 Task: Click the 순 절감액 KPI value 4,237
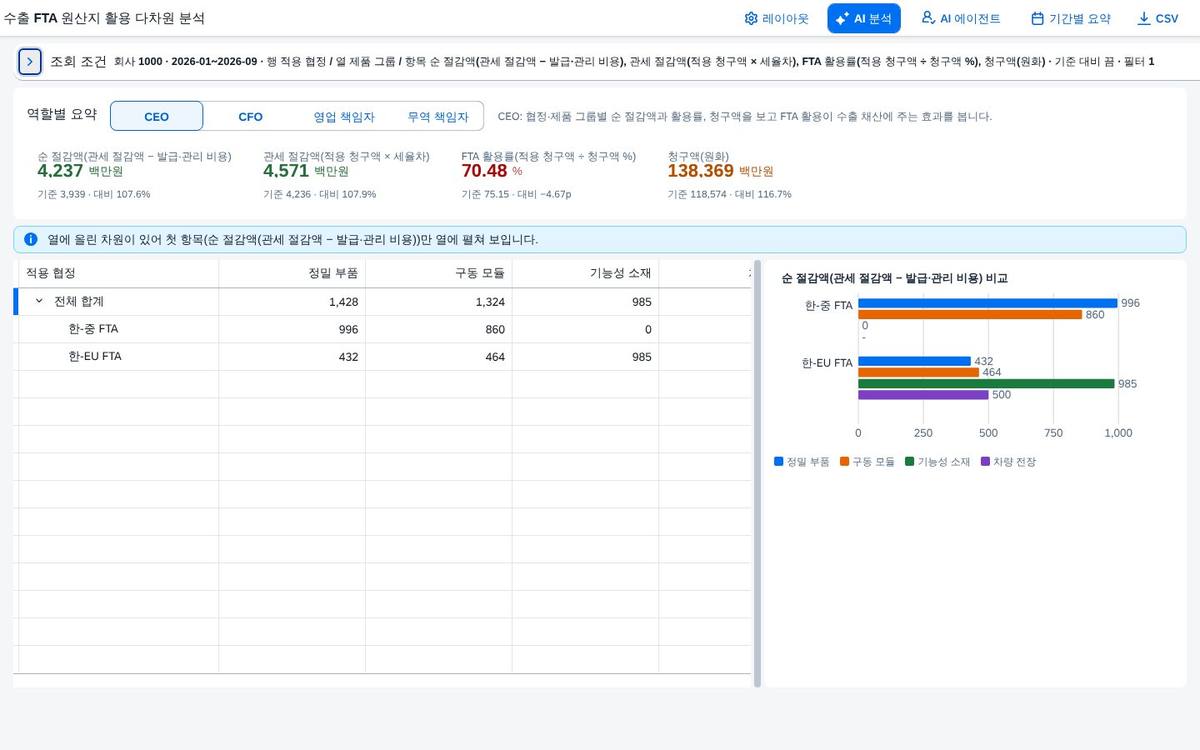tap(60, 171)
